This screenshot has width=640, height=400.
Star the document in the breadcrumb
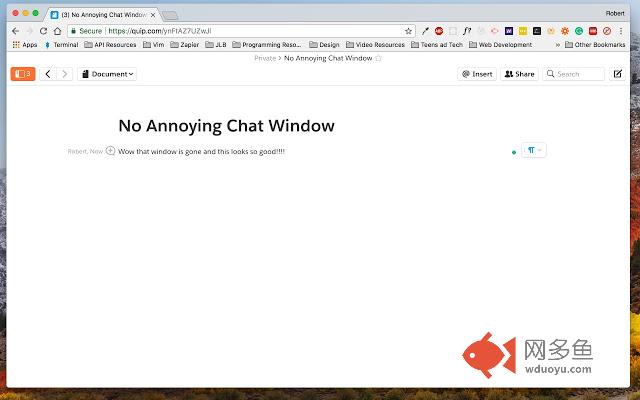pos(378,58)
